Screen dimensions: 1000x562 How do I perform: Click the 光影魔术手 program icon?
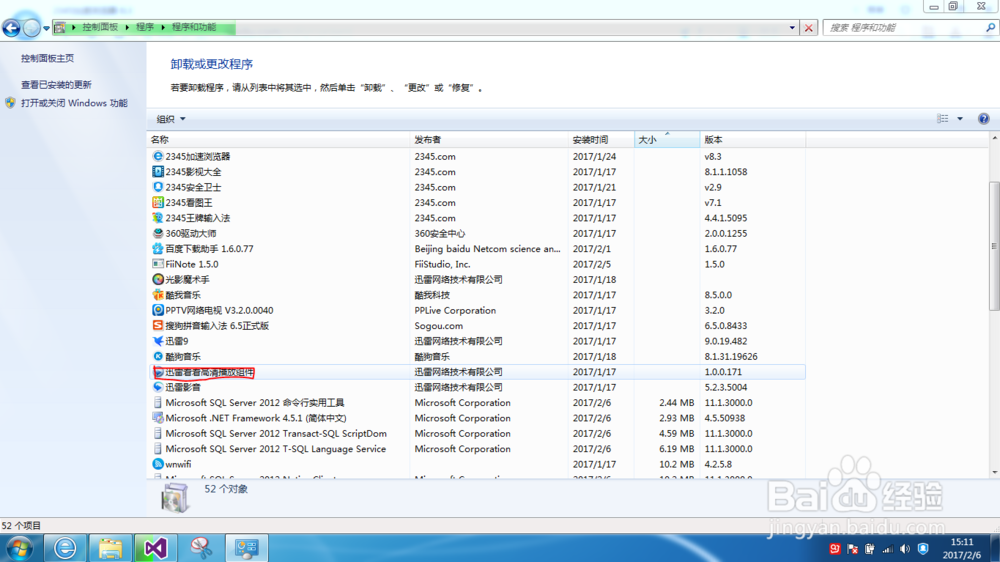point(158,279)
